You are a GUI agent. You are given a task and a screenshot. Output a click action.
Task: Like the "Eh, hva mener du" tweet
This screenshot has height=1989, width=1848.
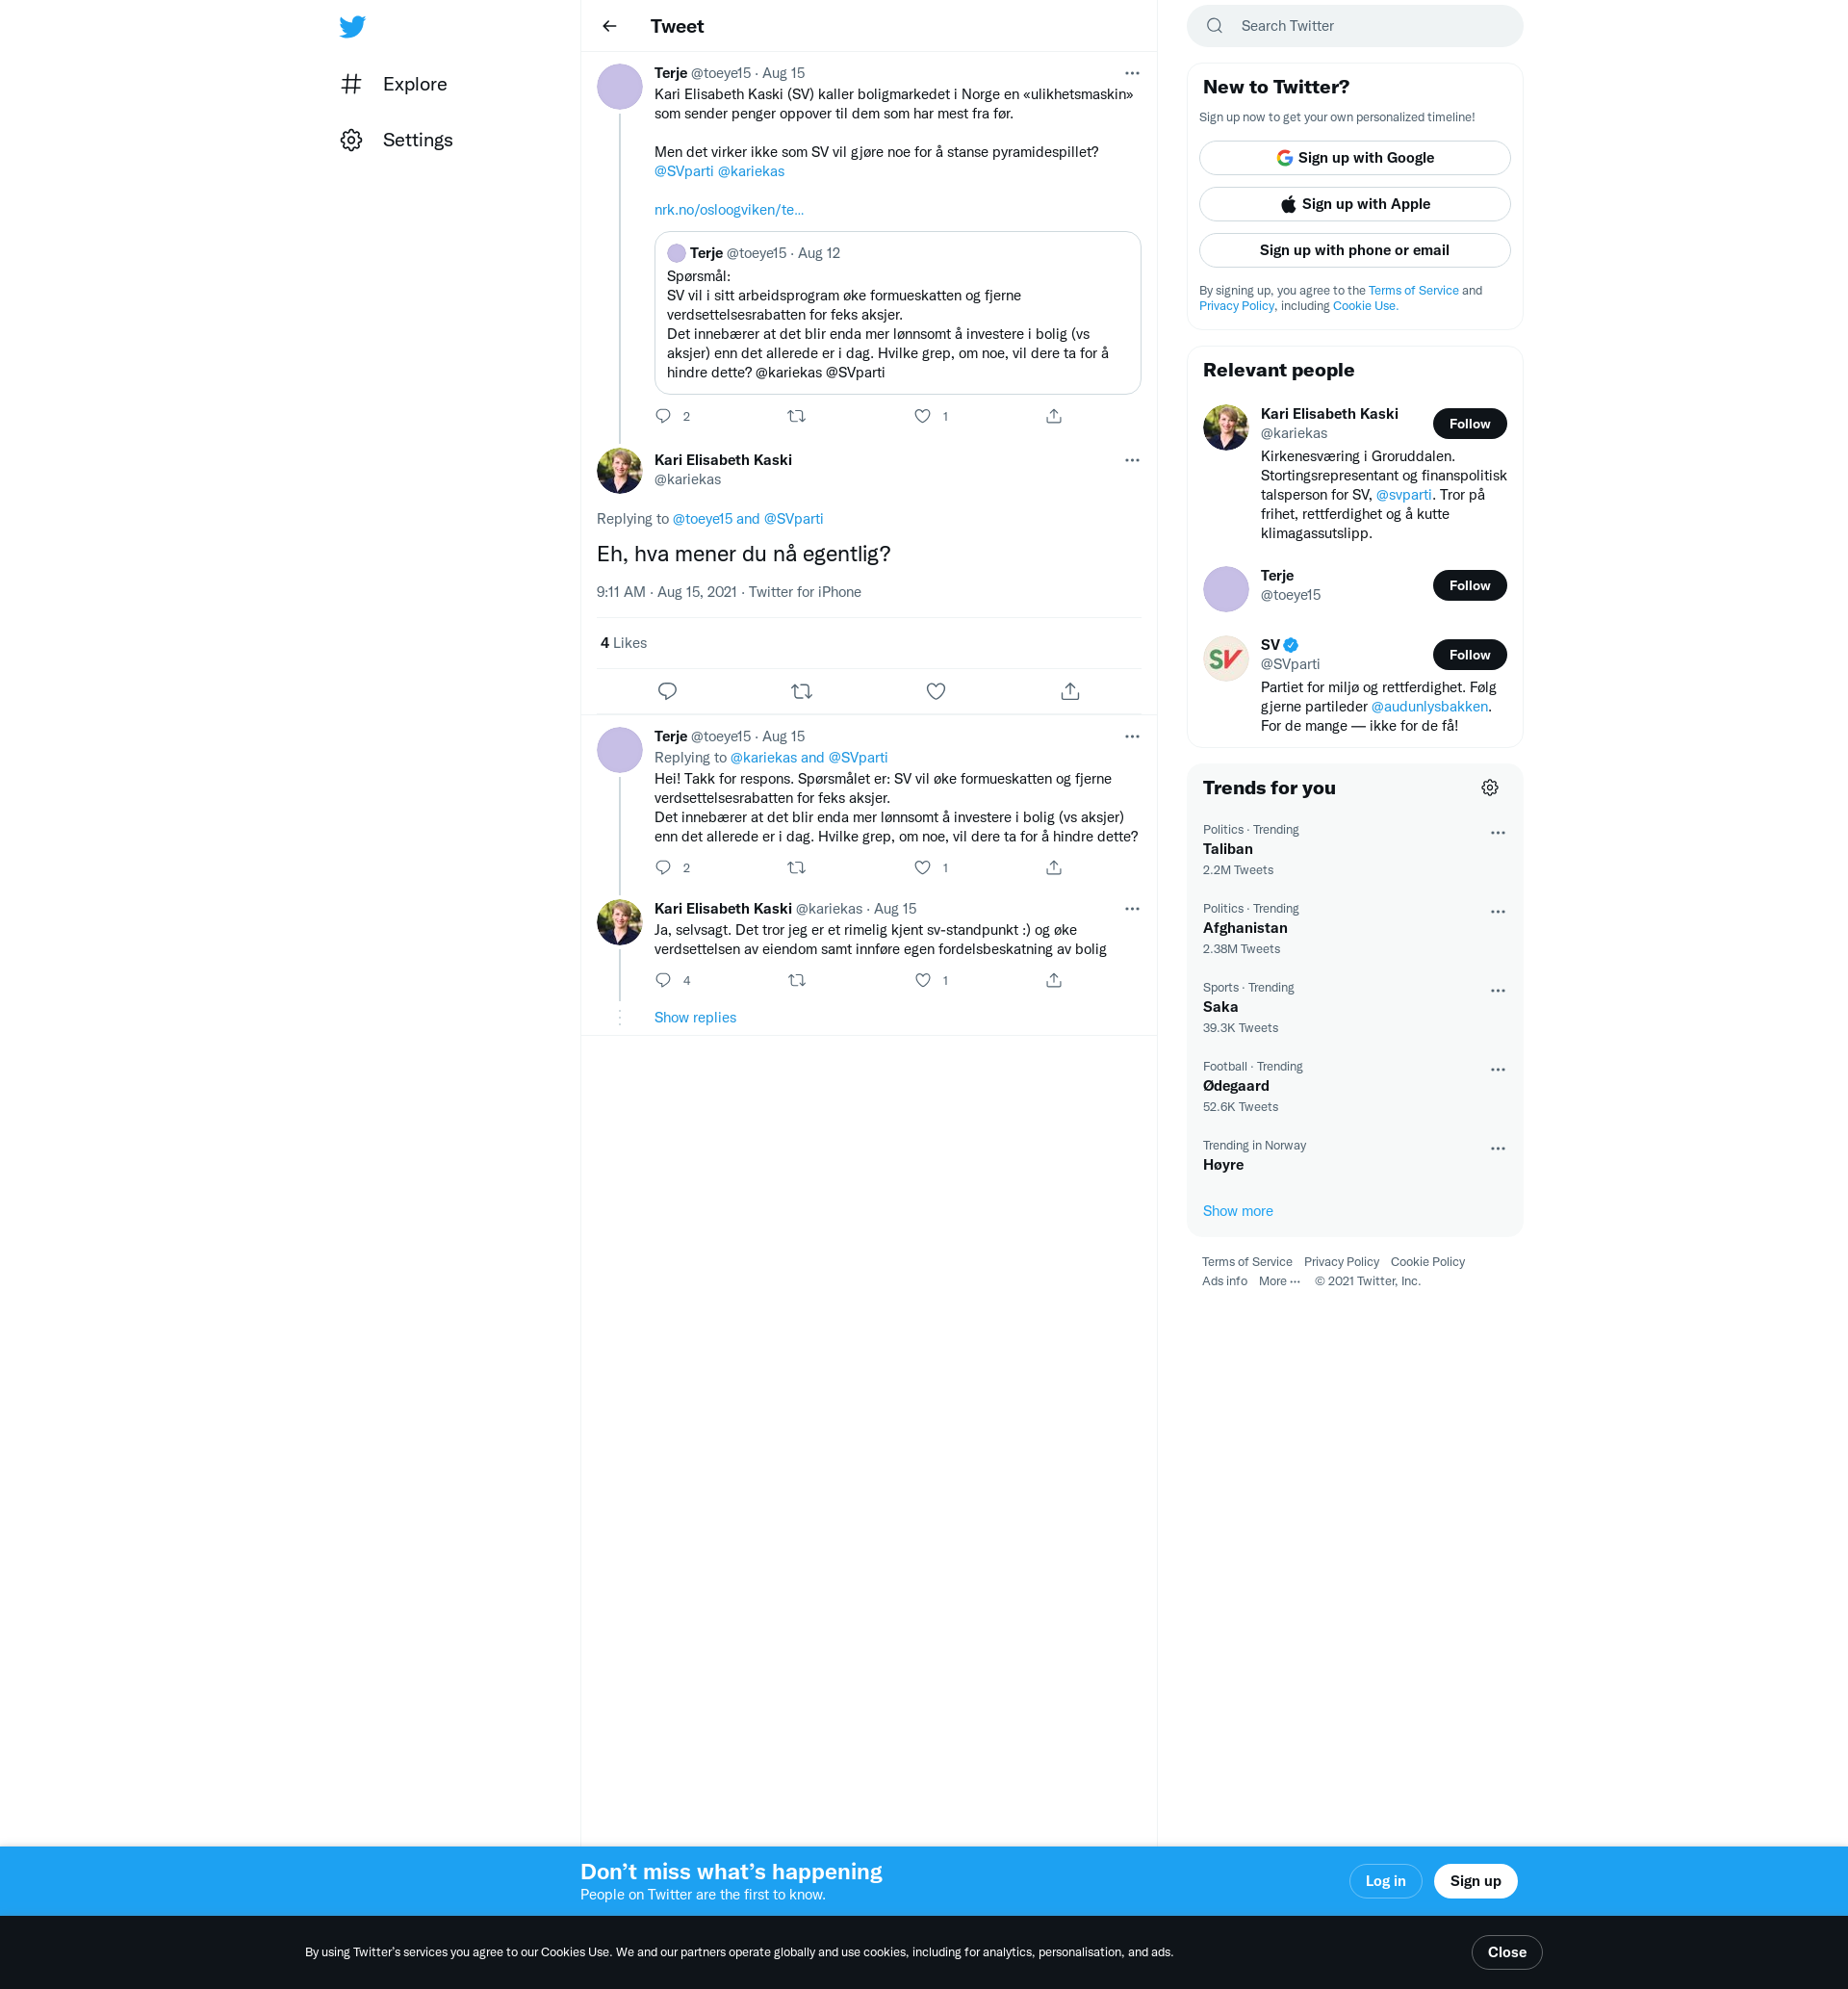click(936, 691)
